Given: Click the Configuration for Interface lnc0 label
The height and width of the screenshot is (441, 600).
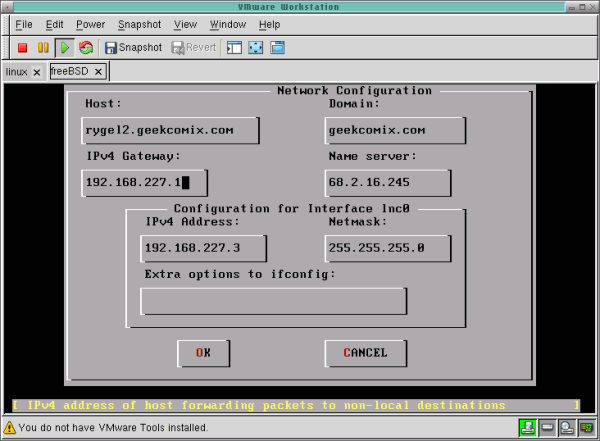Looking at the screenshot, I should pos(292,209).
